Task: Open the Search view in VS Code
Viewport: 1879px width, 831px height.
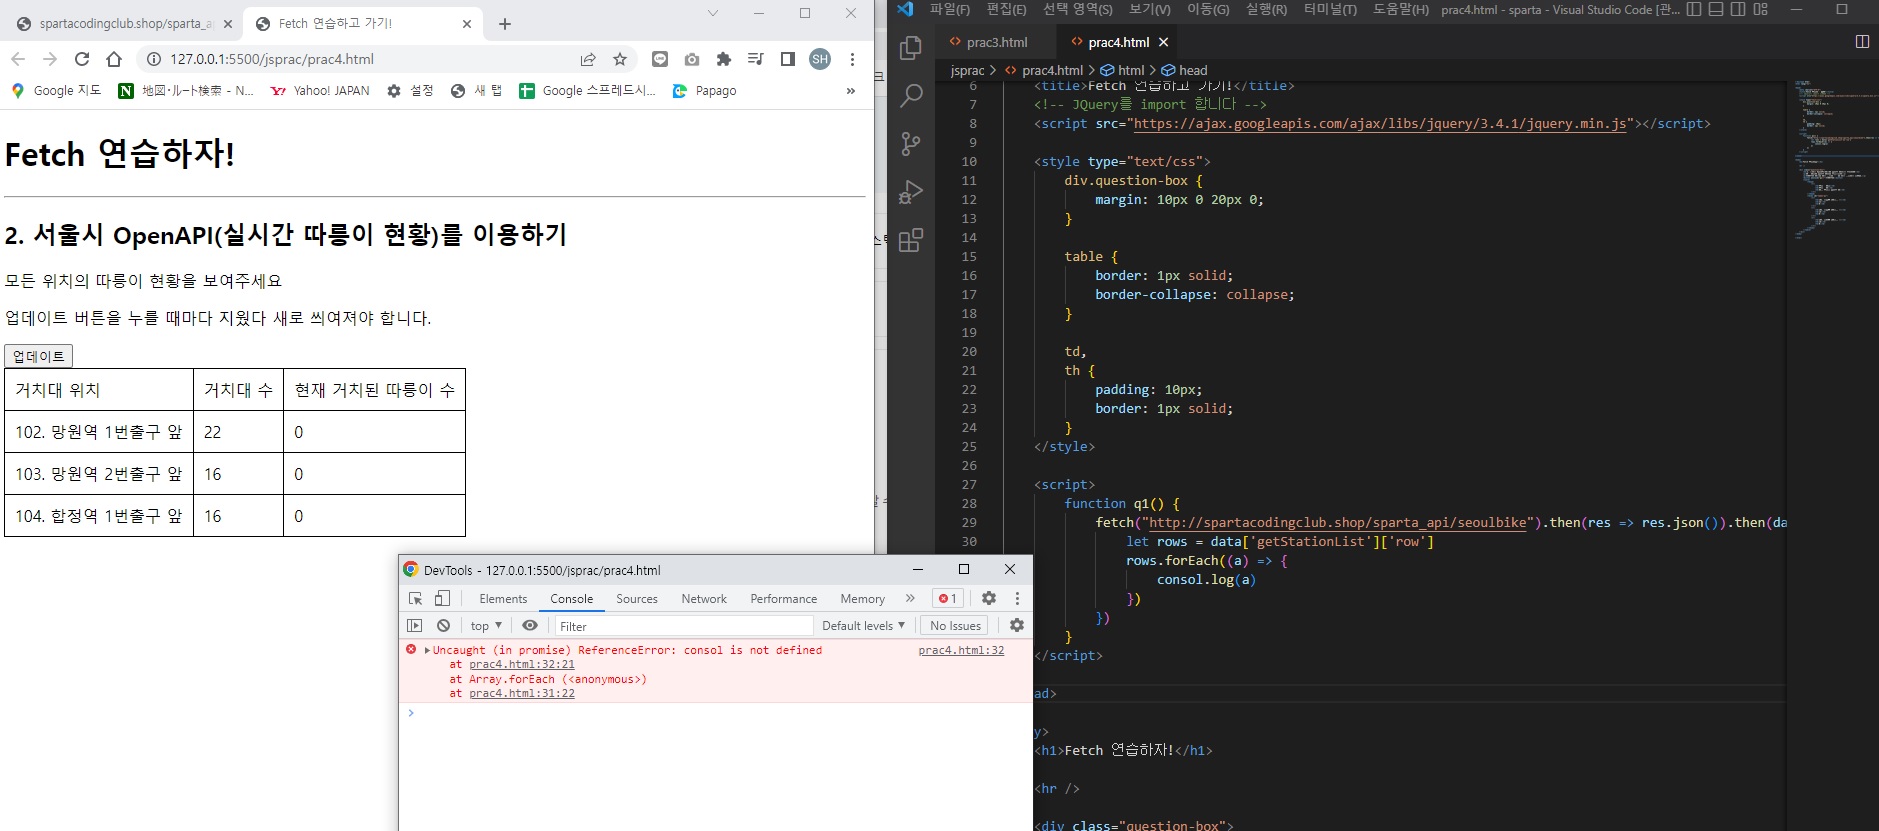Action: [x=910, y=96]
